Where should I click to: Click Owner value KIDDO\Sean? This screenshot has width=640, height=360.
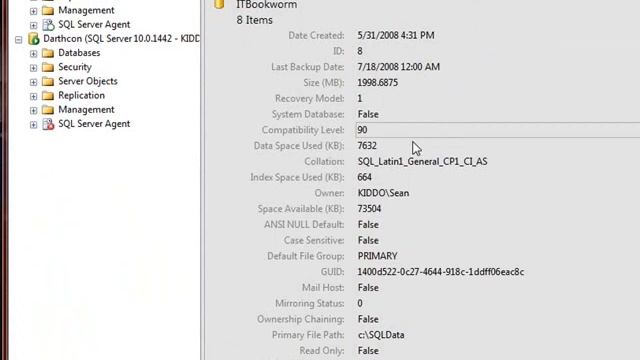pyautogui.click(x=383, y=193)
